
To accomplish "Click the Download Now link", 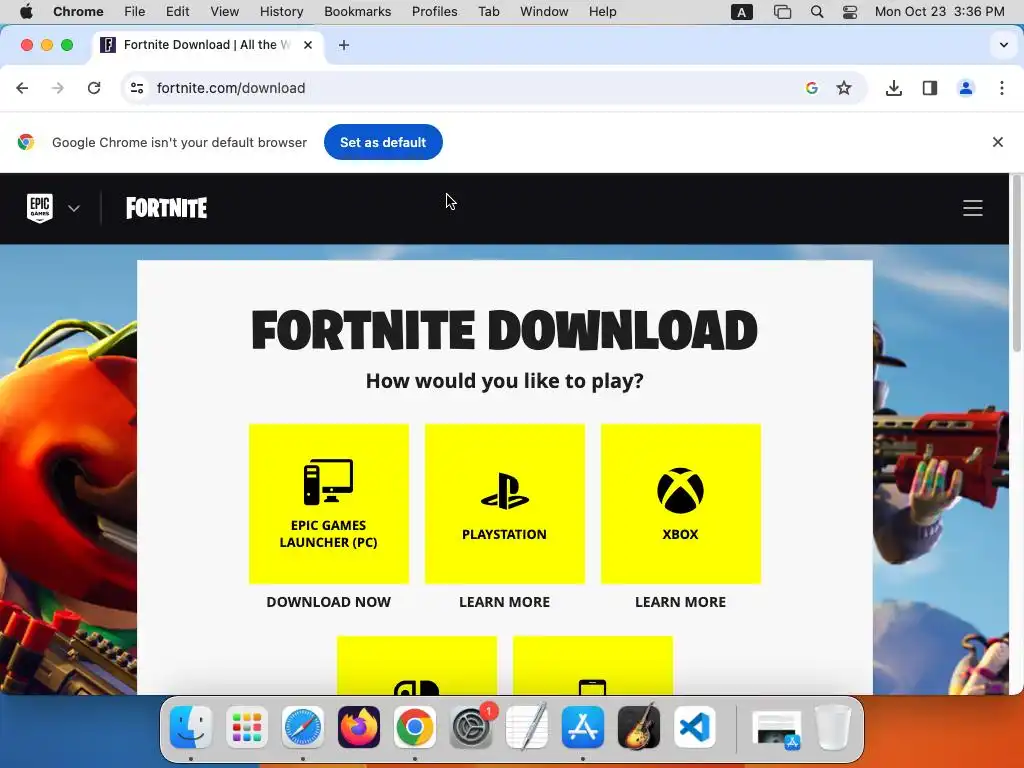I will coord(328,602).
